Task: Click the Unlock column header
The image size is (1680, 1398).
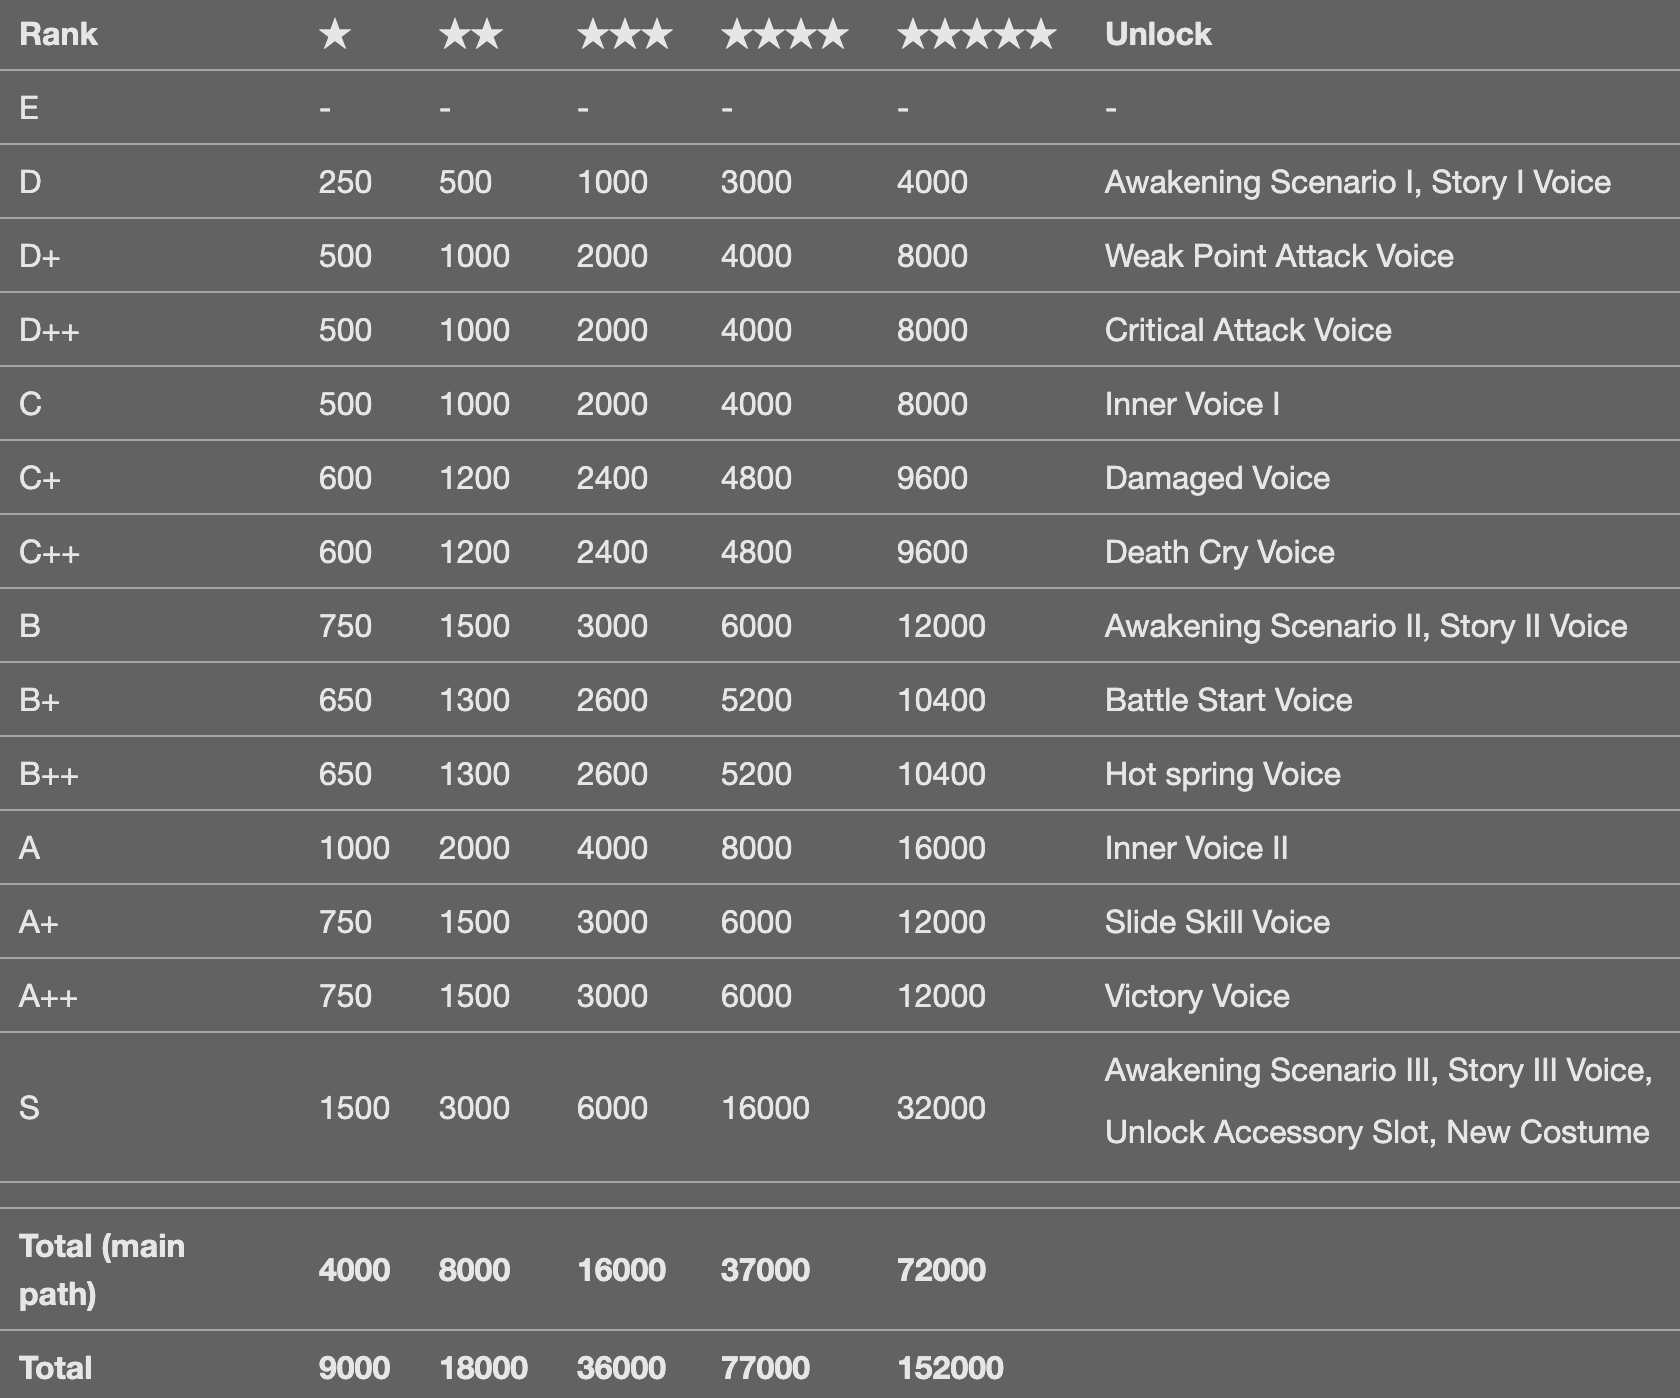Action: (1158, 35)
